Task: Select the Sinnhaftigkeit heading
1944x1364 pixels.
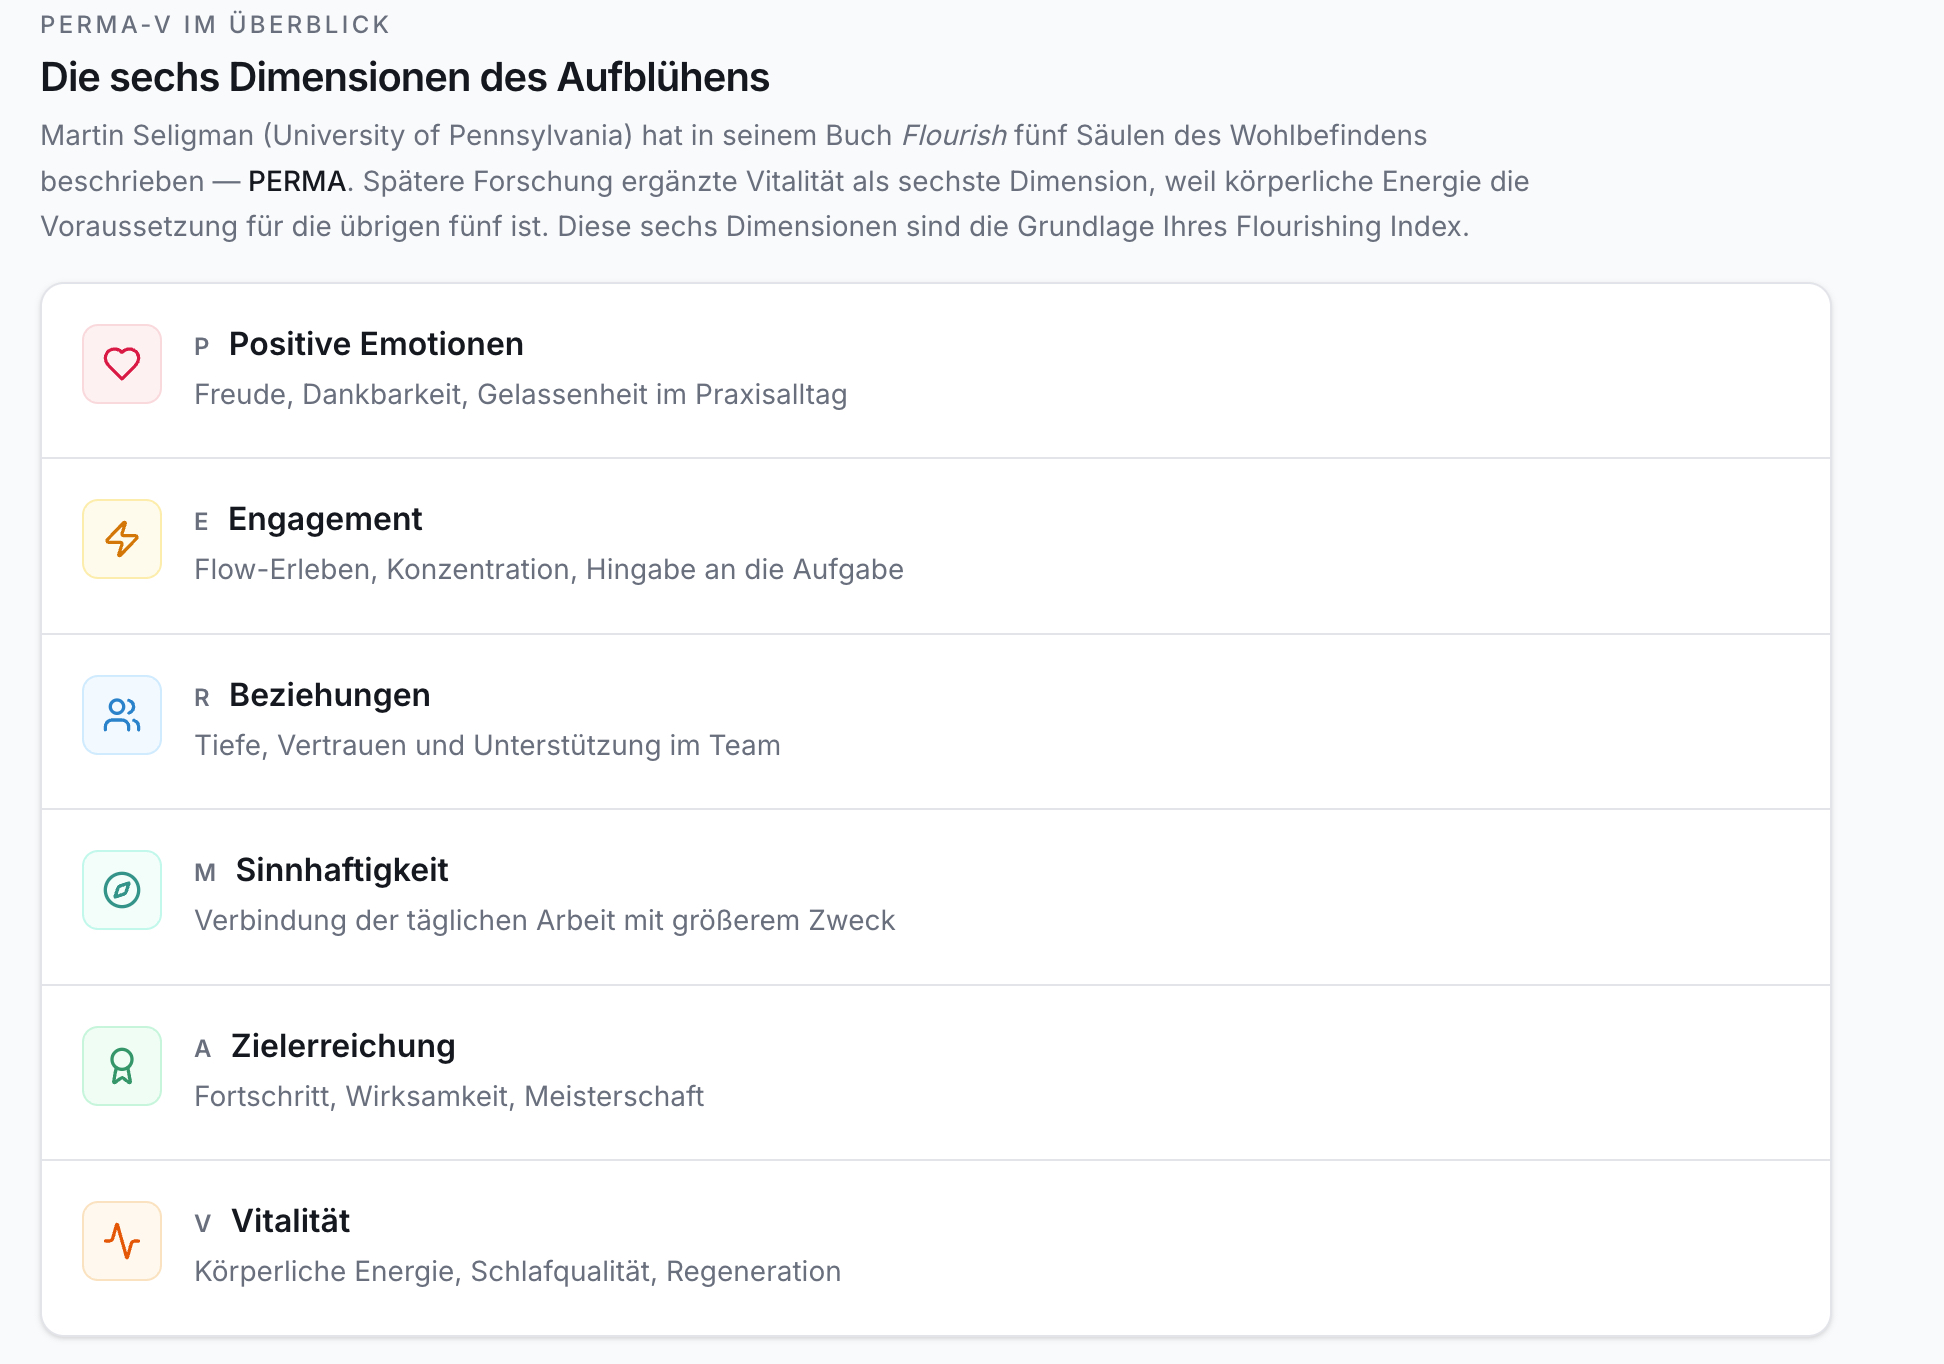Action: 342,870
